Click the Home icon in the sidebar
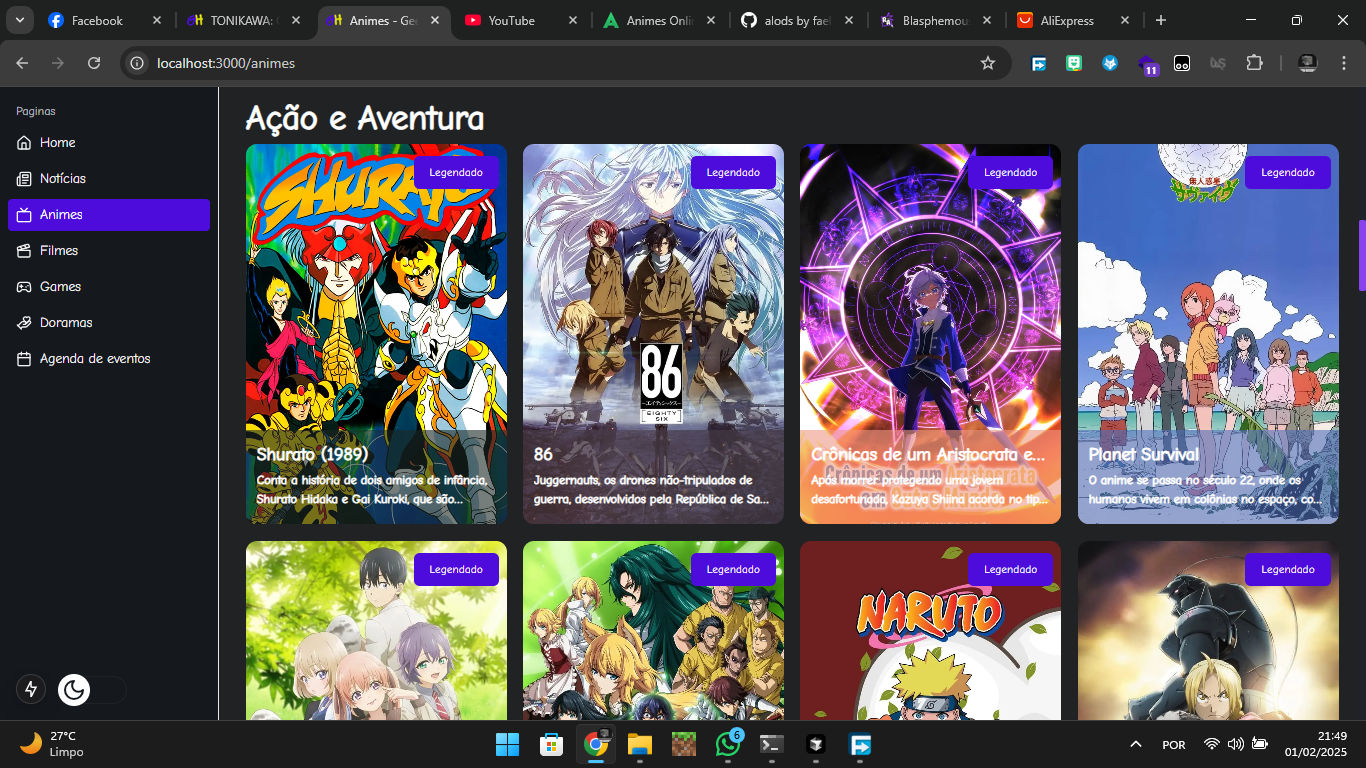This screenshot has height=768, width=1366. click(24, 143)
